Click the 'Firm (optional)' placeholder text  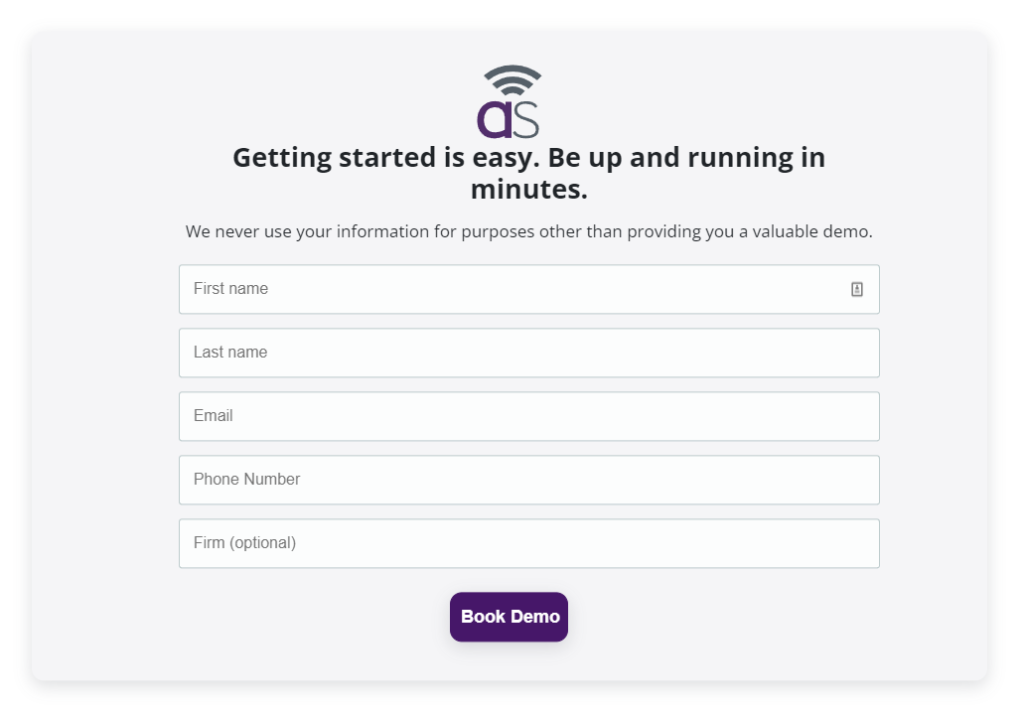click(x=245, y=543)
